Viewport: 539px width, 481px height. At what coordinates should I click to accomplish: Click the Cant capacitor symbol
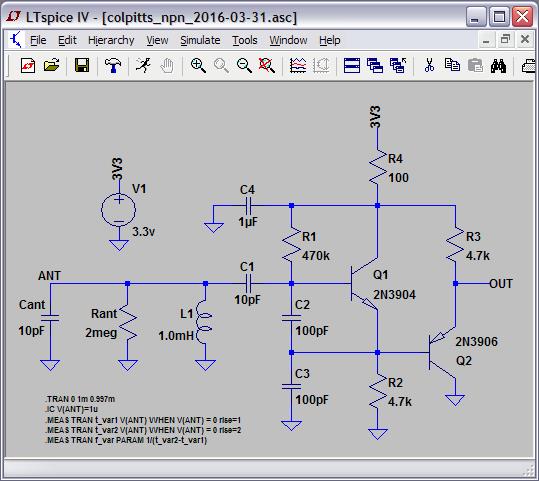pos(50,318)
